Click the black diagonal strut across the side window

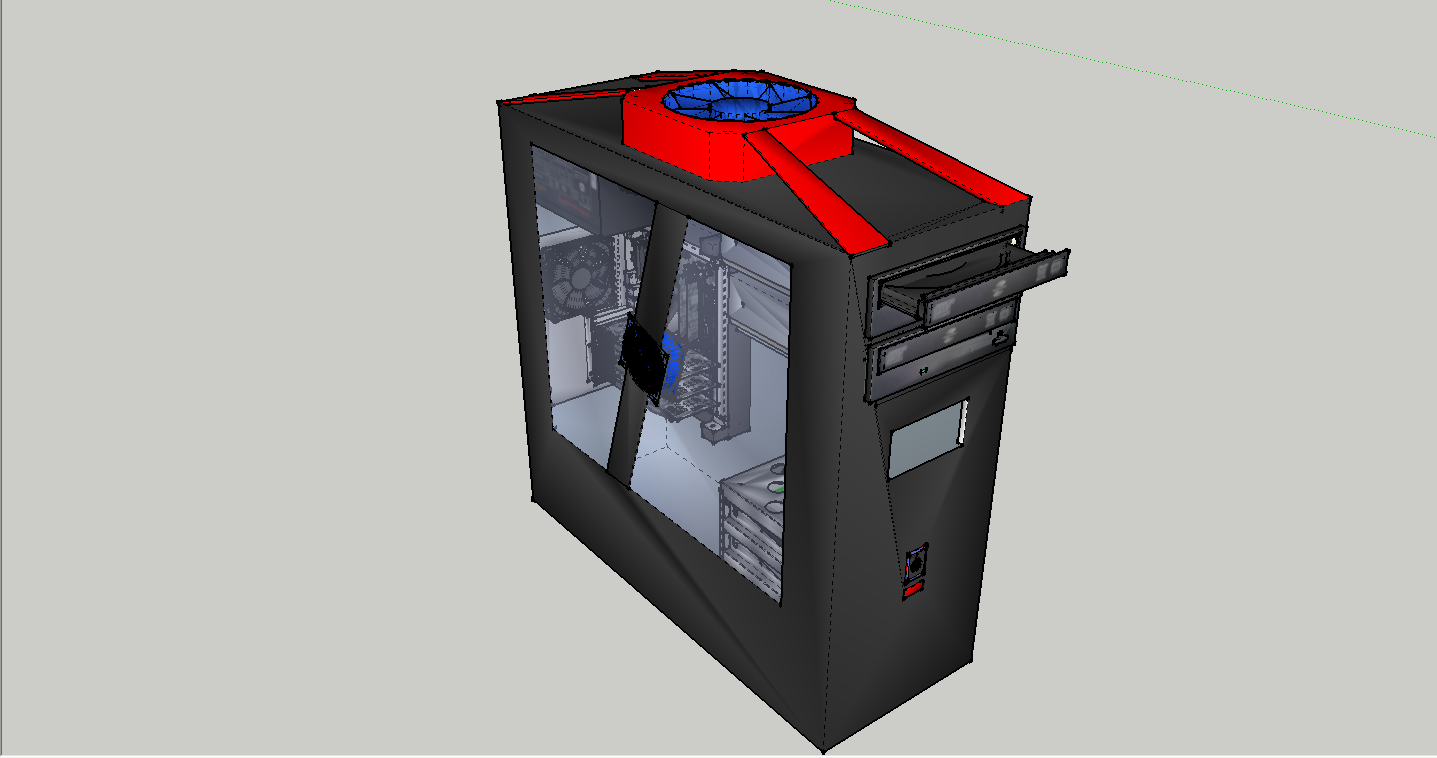(648, 345)
